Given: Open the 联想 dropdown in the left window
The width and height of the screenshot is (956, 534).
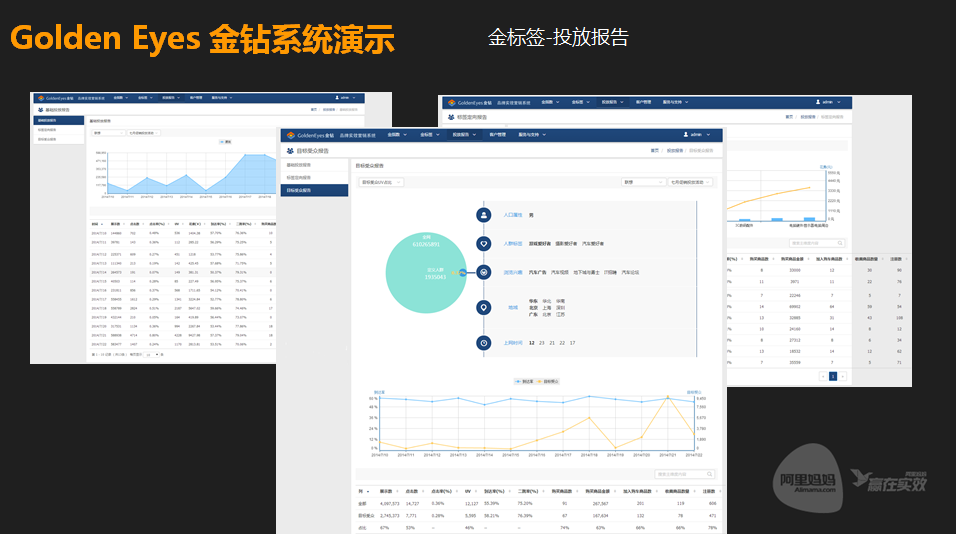Looking at the screenshot, I should [x=109, y=133].
